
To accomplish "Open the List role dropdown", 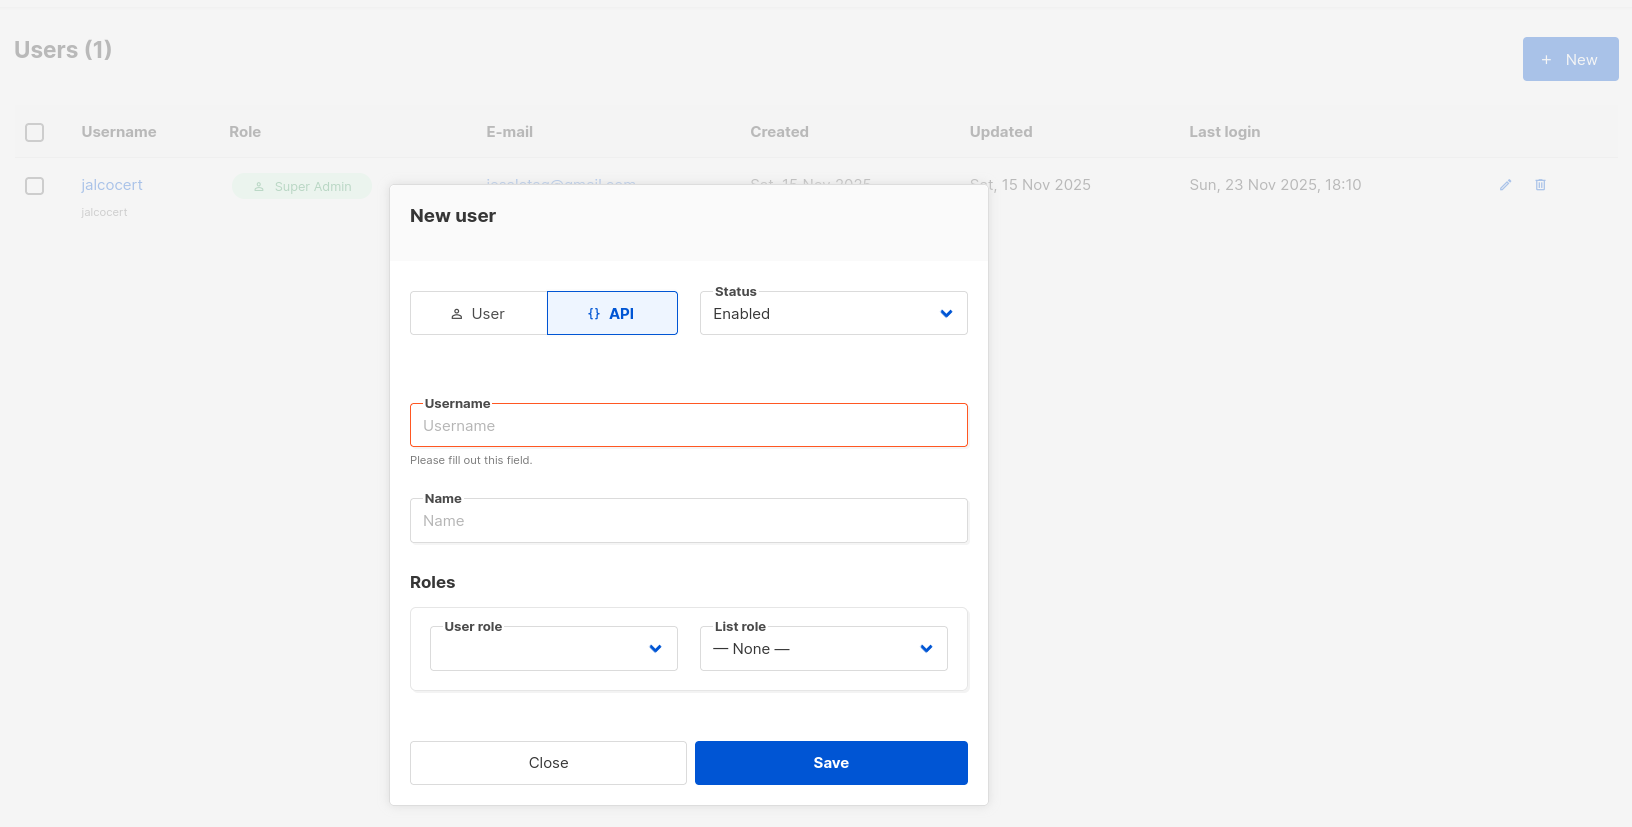I will pyautogui.click(x=823, y=649).
